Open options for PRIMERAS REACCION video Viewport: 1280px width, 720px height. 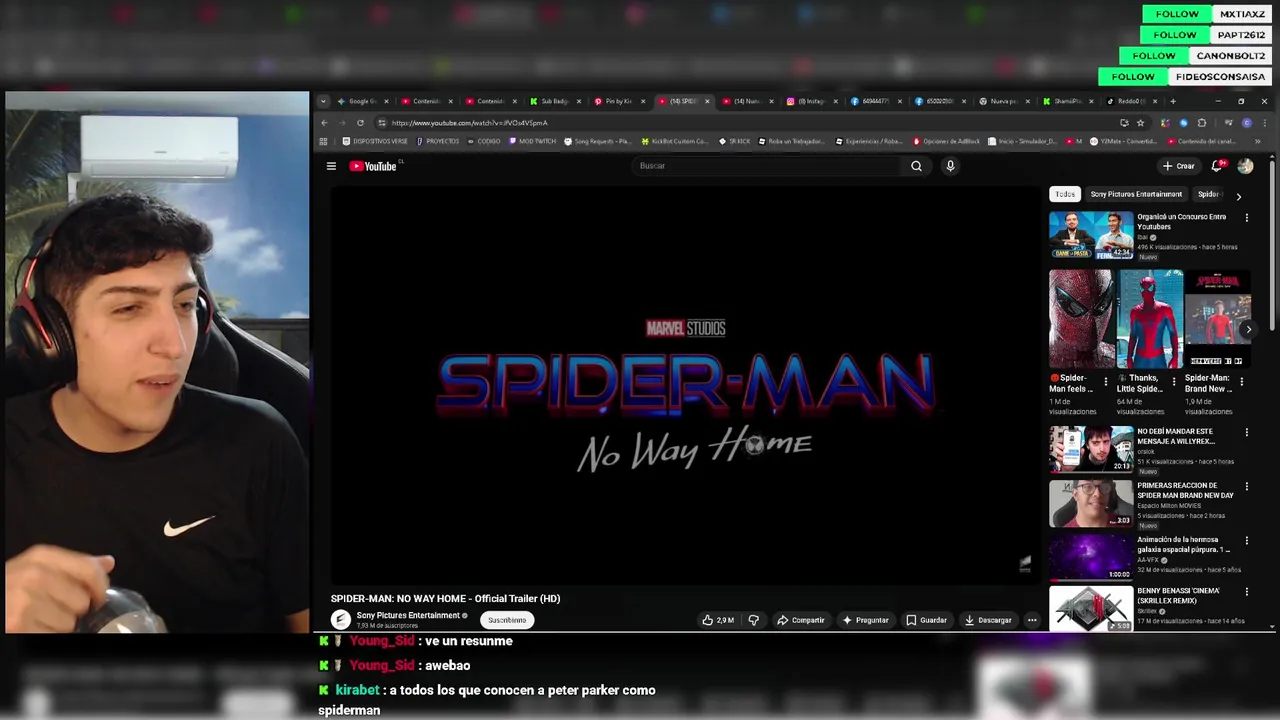[1246, 486]
